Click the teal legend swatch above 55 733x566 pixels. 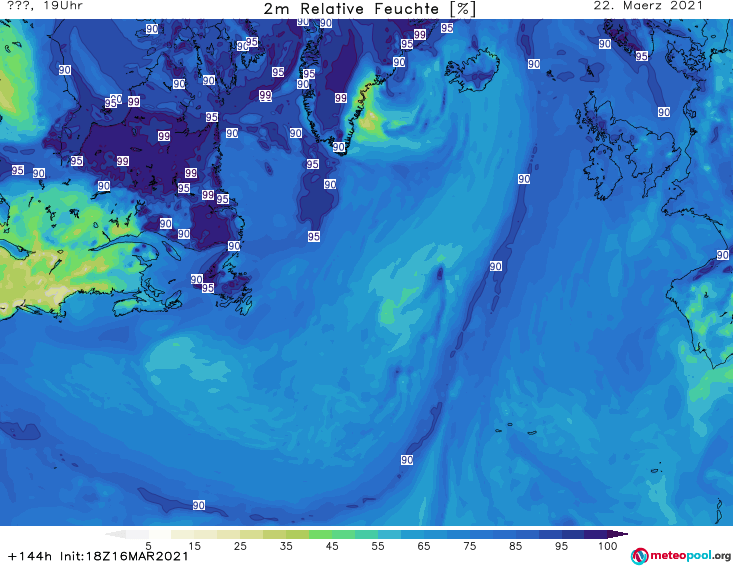click(x=366, y=534)
